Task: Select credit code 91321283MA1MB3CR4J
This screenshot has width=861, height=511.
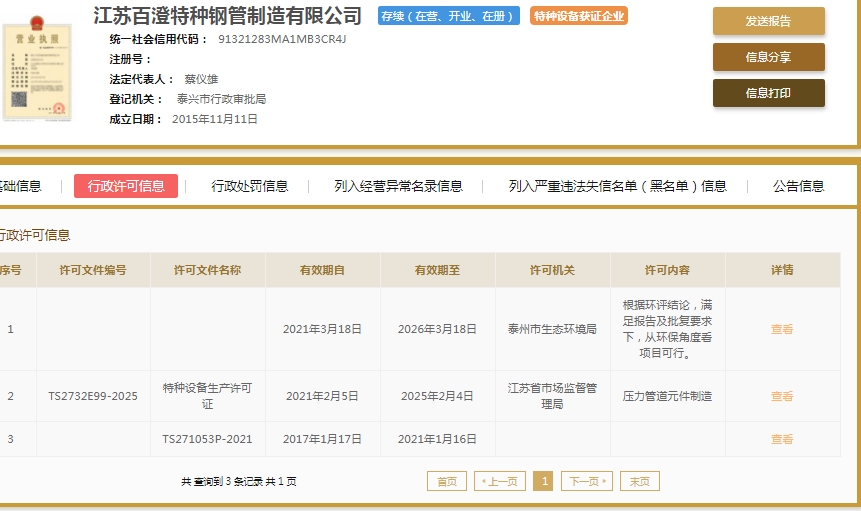Action: [x=282, y=40]
